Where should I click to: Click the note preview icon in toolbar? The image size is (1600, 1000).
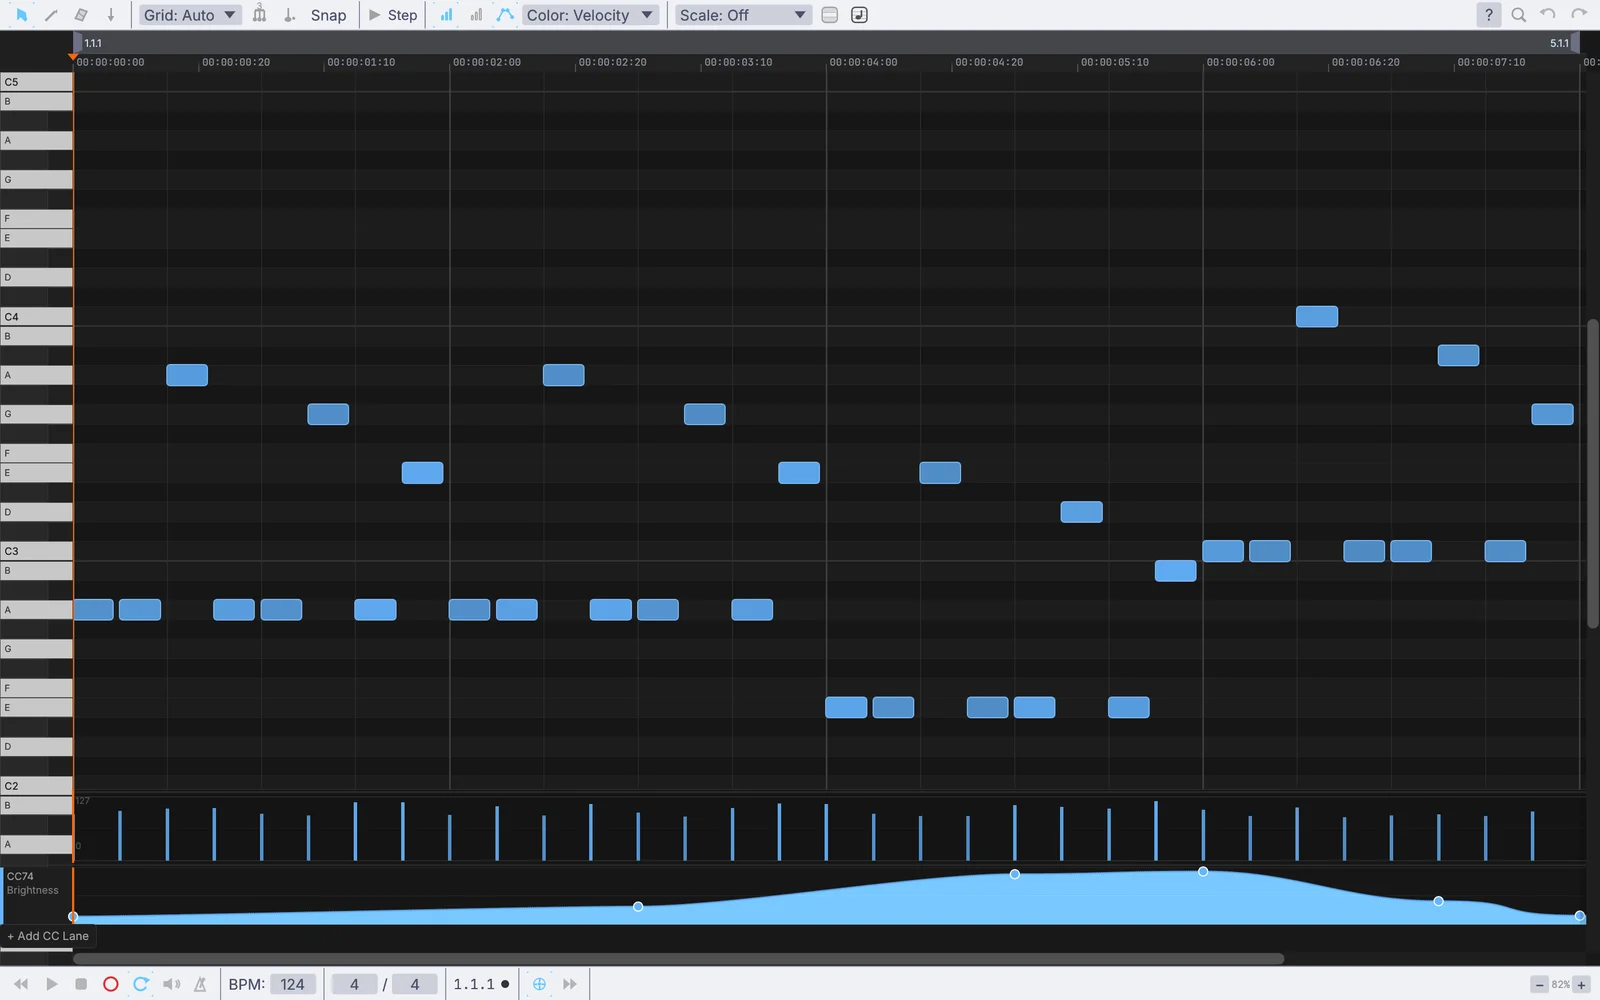click(859, 15)
